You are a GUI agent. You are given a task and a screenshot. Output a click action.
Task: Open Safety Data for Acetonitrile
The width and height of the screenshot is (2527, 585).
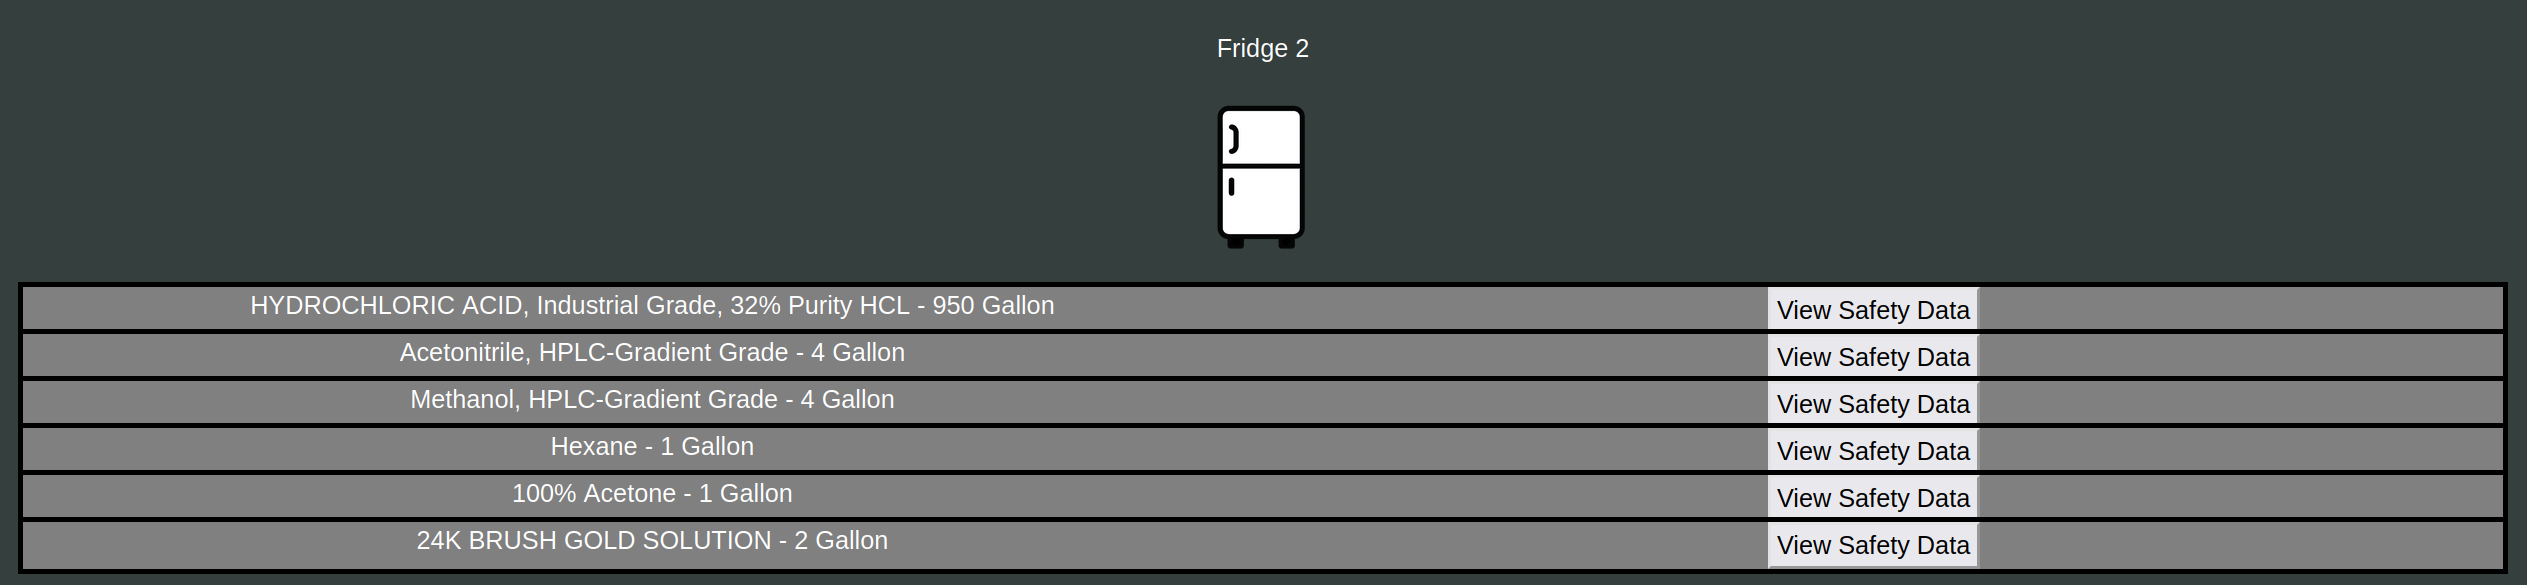click(1873, 357)
